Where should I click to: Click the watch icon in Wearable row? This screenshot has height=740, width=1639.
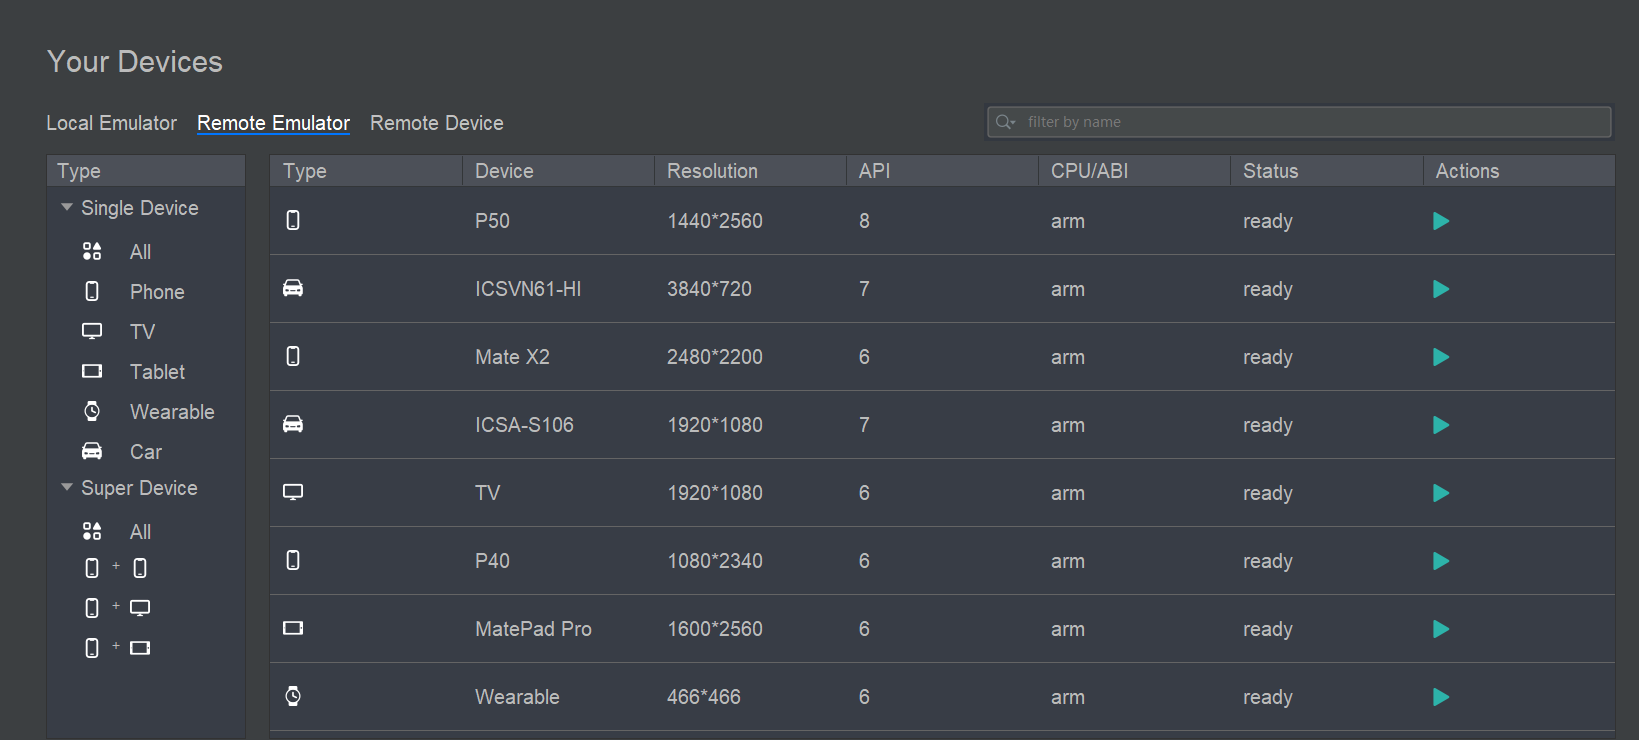click(293, 696)
